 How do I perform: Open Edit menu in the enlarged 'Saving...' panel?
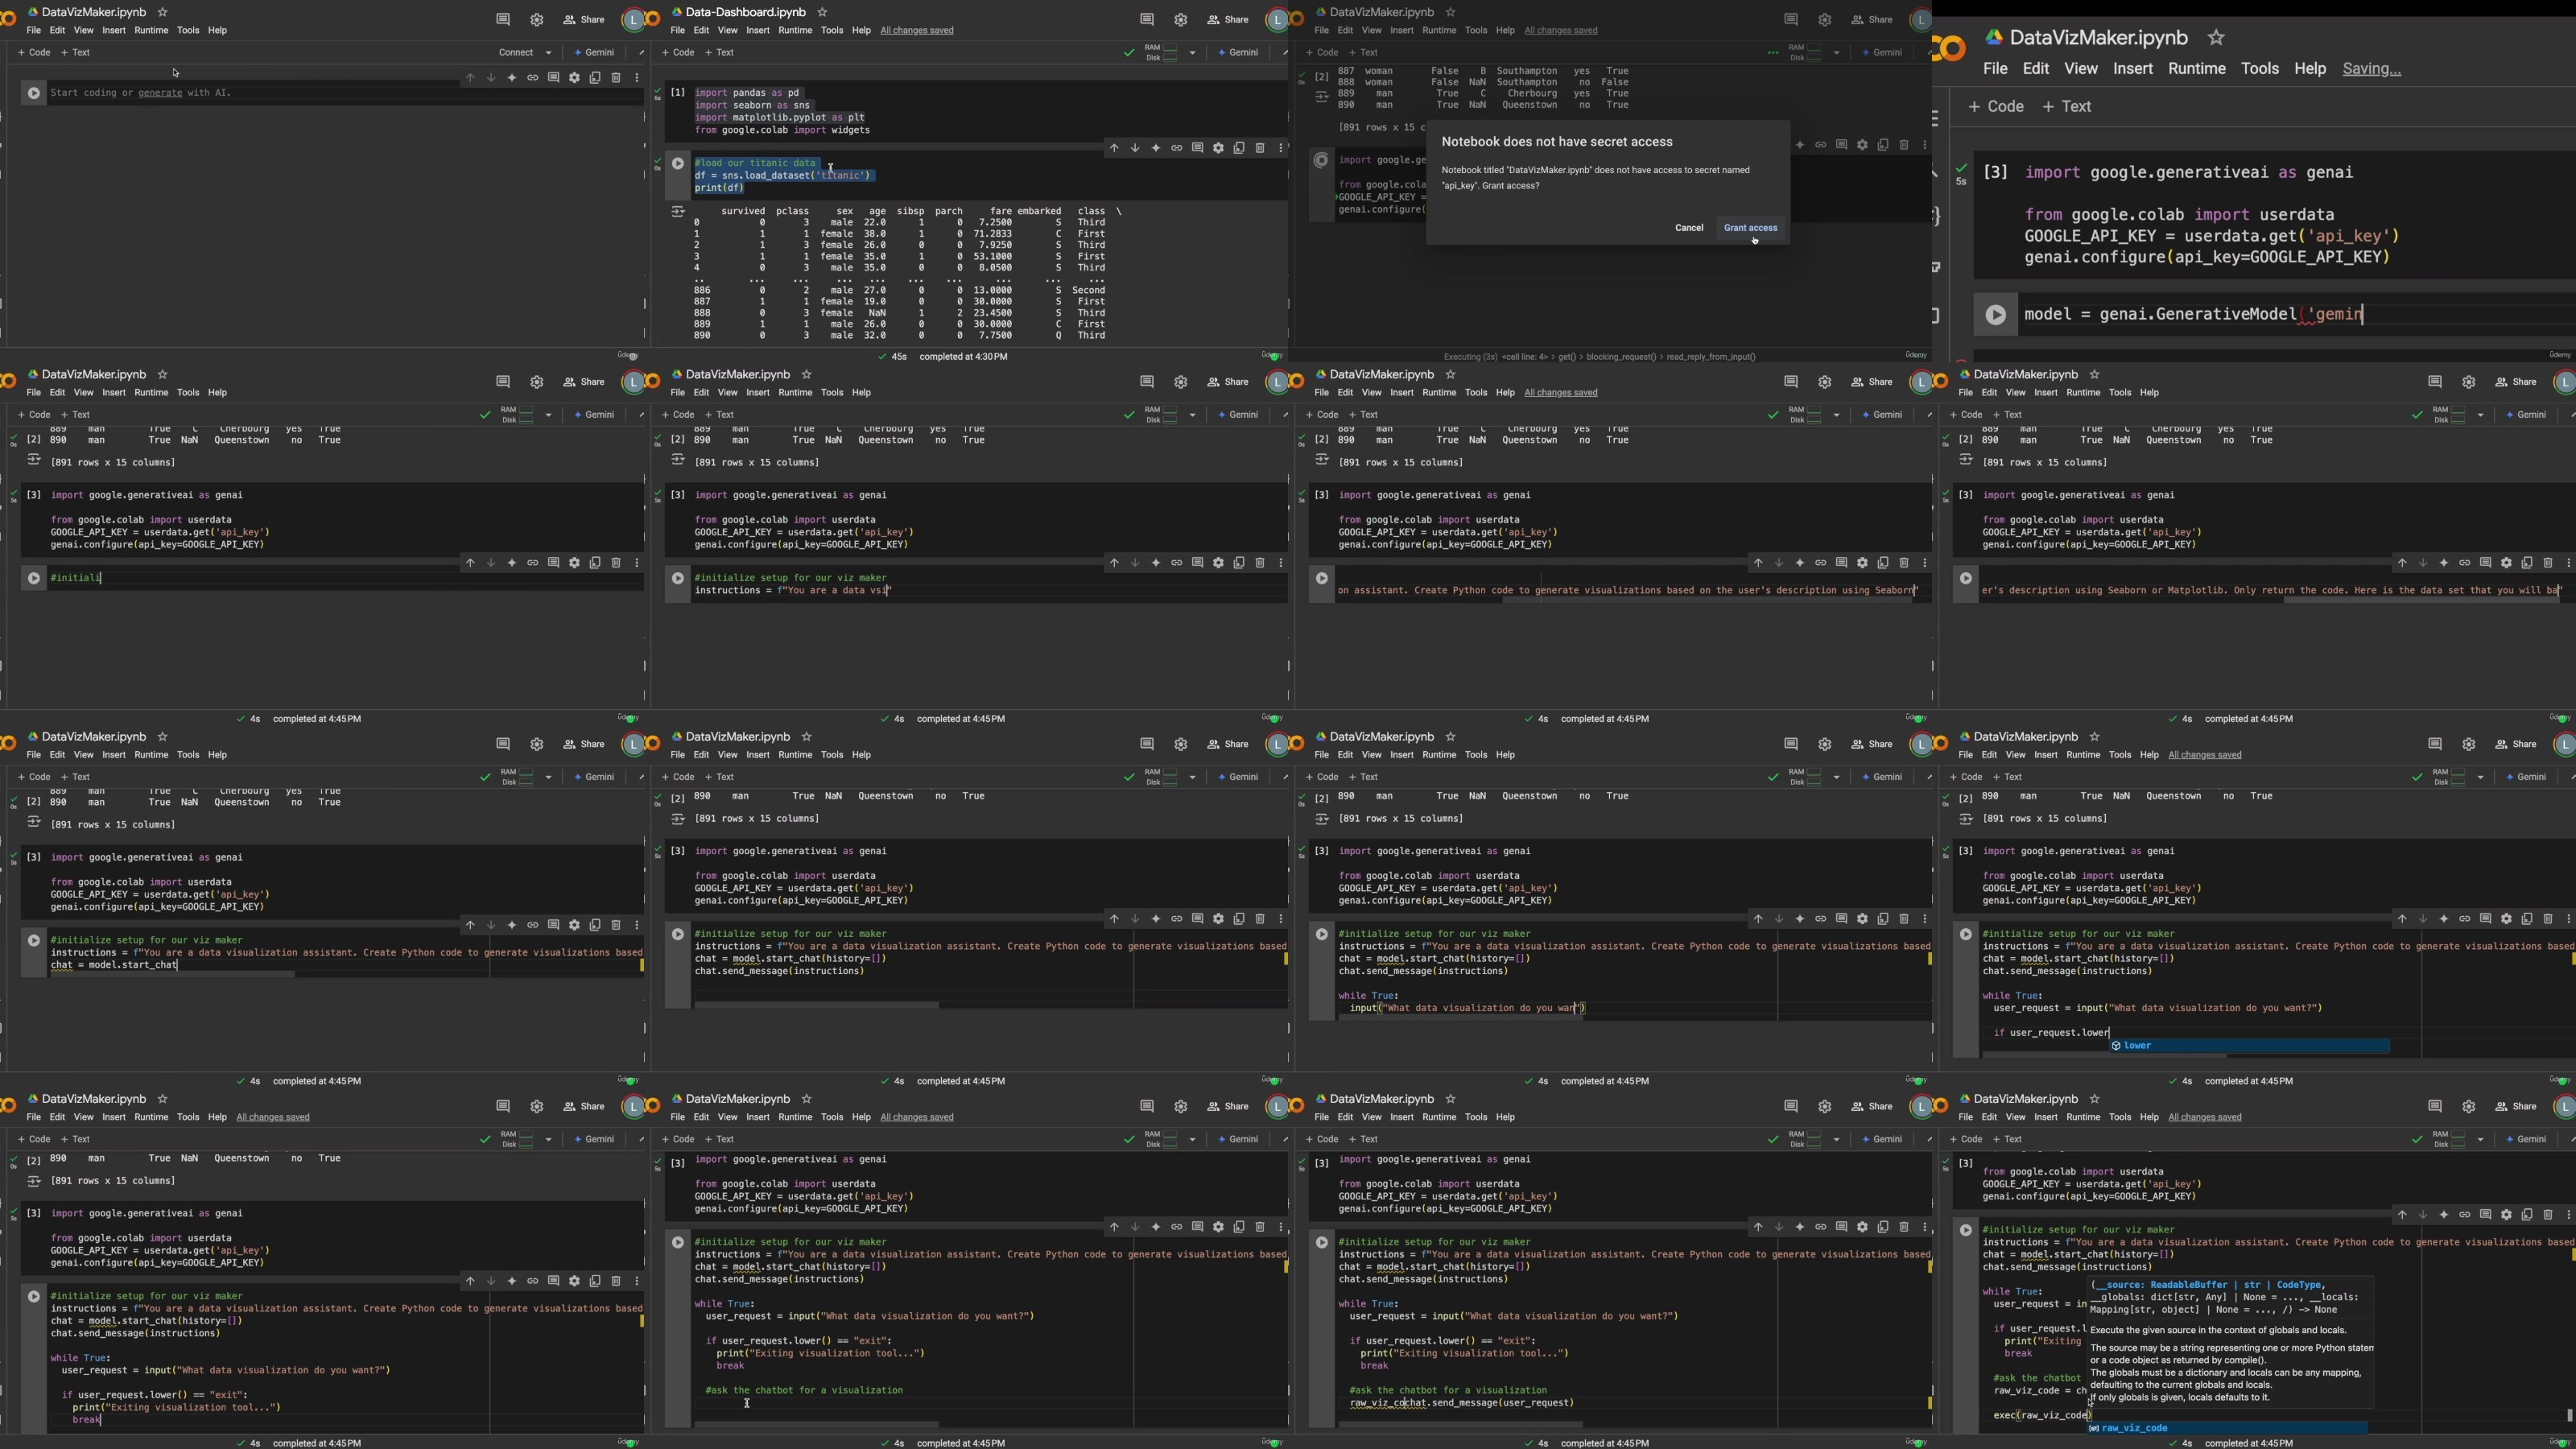pyautogui.click(x=2036, y=69)
